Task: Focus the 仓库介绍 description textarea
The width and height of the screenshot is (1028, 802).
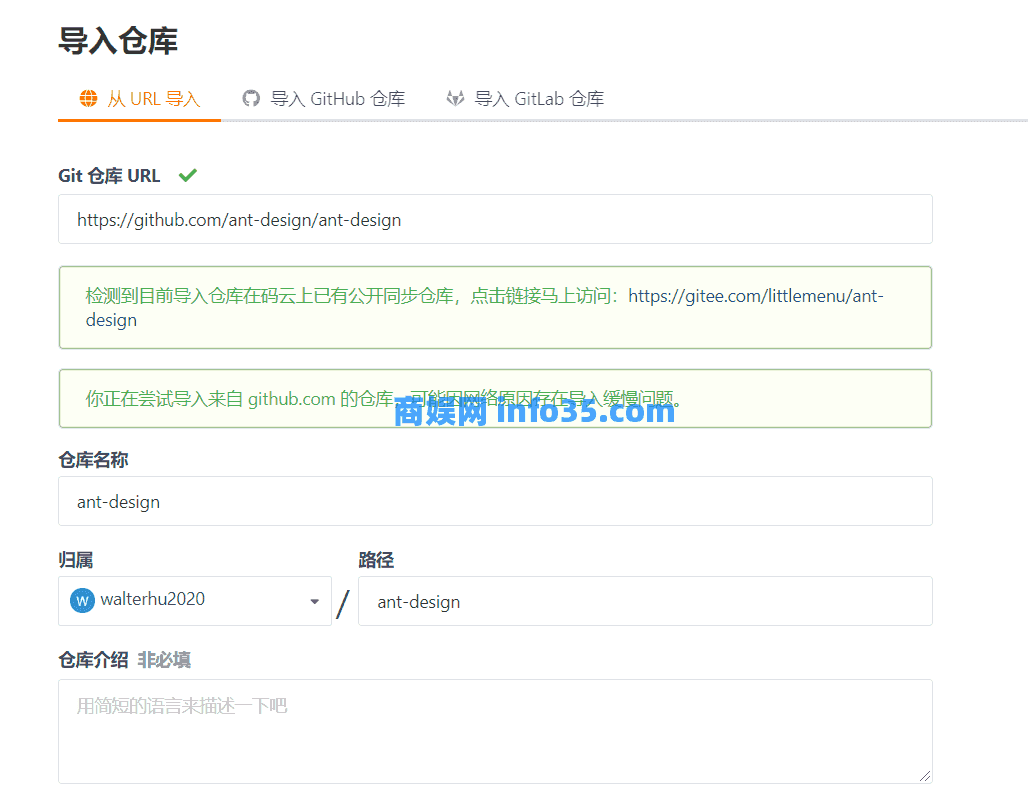Action: click(495, 731)
